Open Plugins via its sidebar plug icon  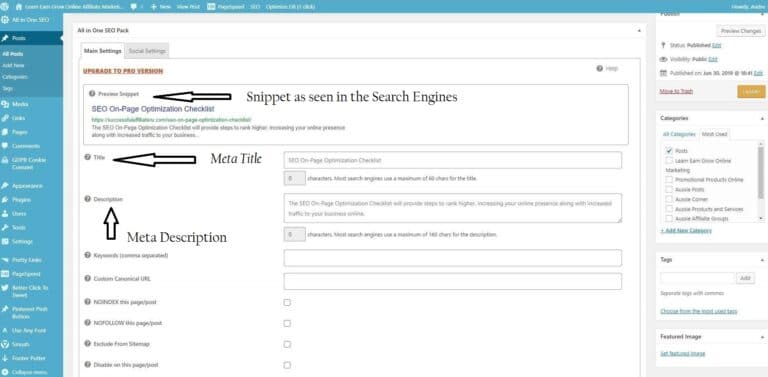click(5, 200)
